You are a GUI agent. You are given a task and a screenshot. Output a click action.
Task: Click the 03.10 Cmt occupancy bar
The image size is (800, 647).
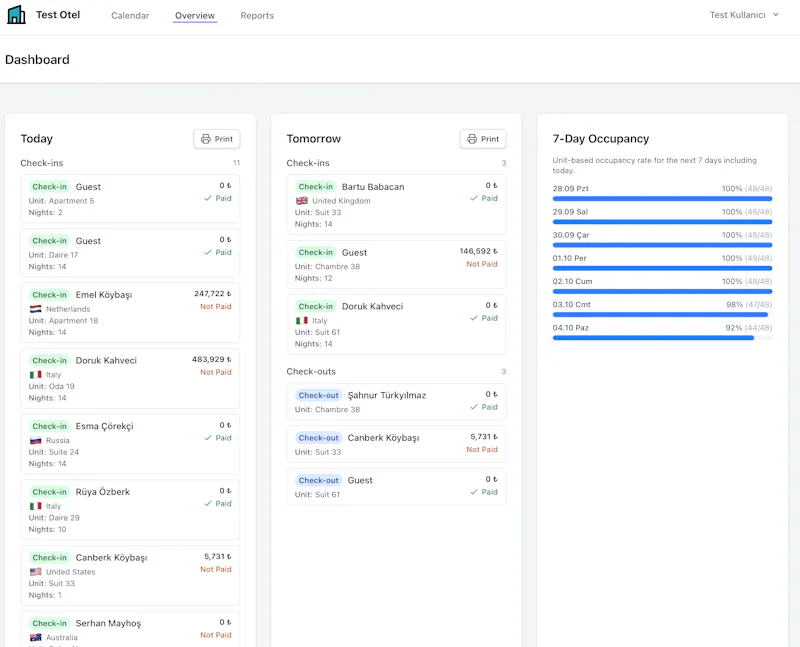point(662,315)
